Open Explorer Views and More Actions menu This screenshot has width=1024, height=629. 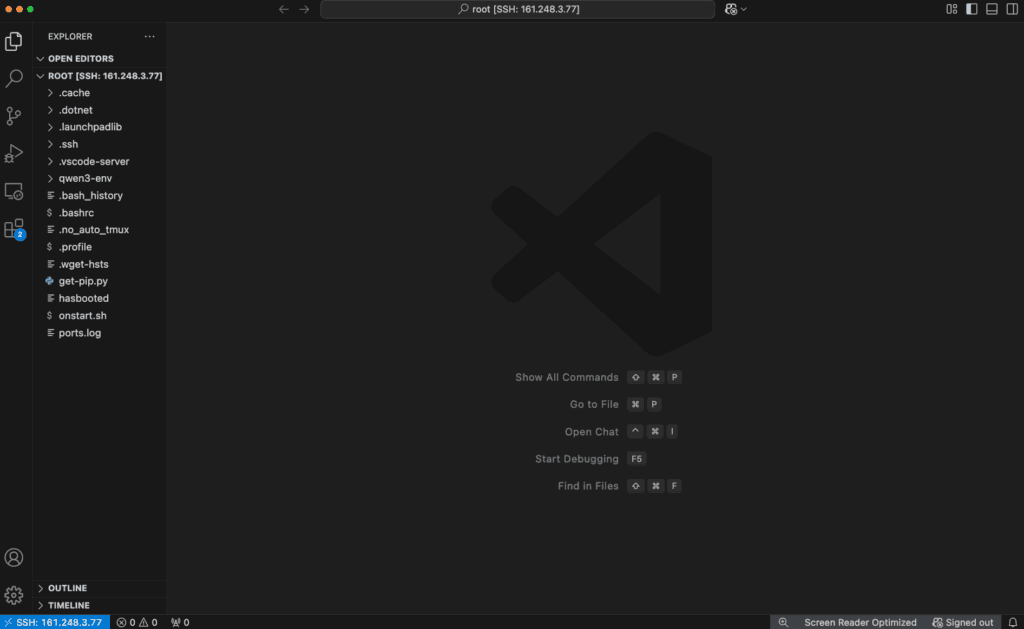click(150, 37)
